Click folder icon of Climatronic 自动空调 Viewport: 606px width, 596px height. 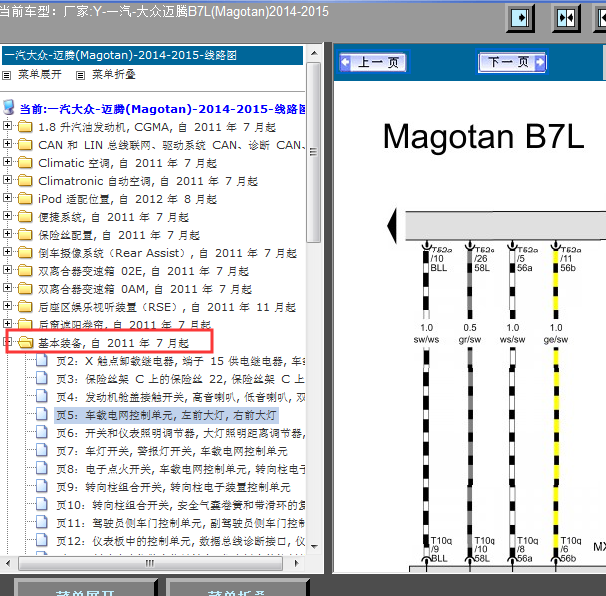click(x=26, y=181)
